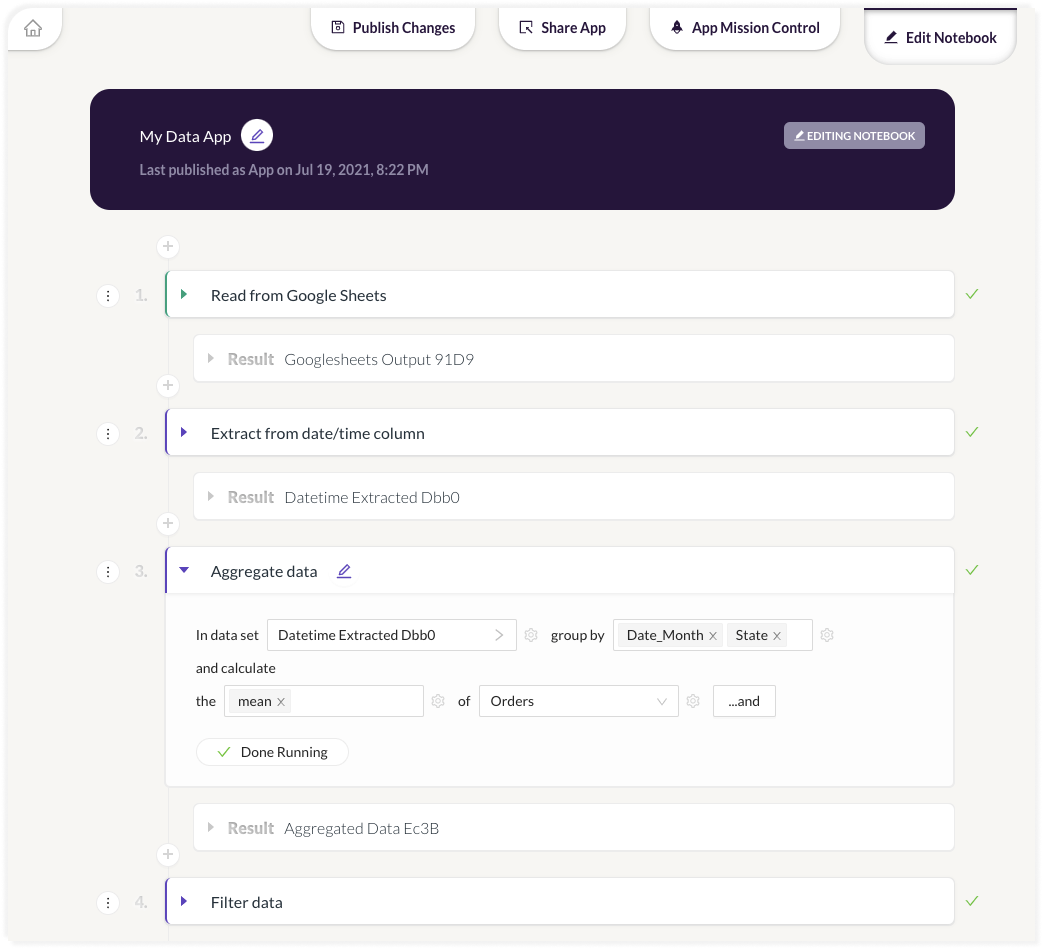Add a step above Read from Google Sheets
The width and height of the screenshot is (1043, 949).
point(168,247)
